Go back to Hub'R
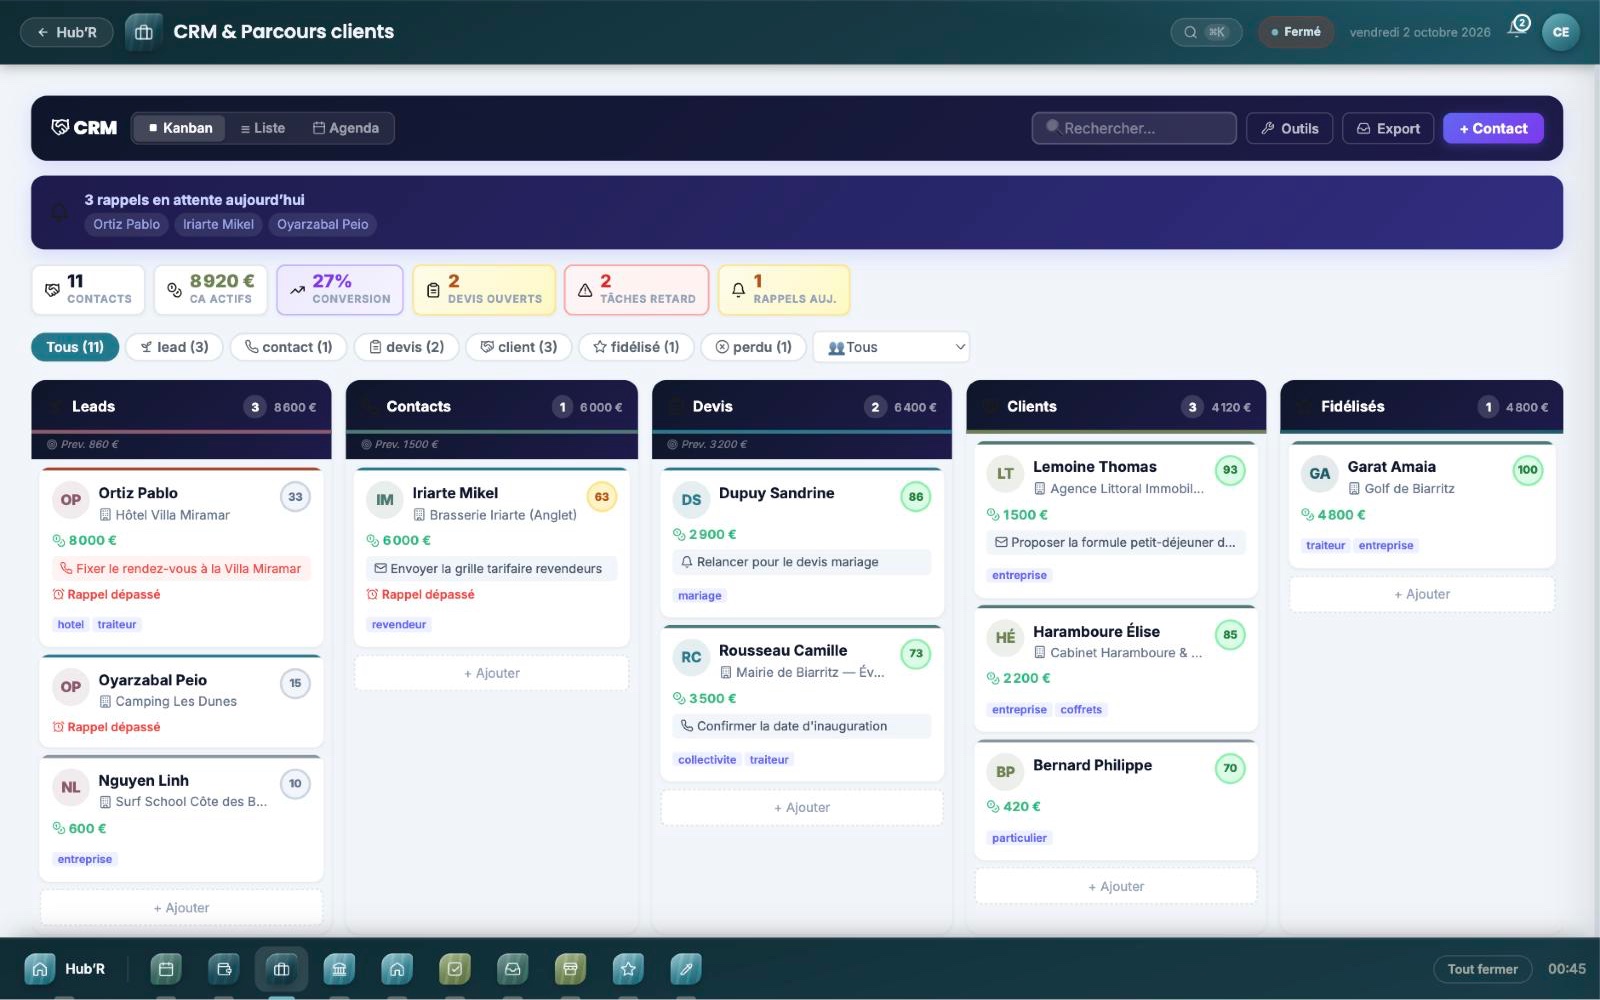 pos(67,32)
